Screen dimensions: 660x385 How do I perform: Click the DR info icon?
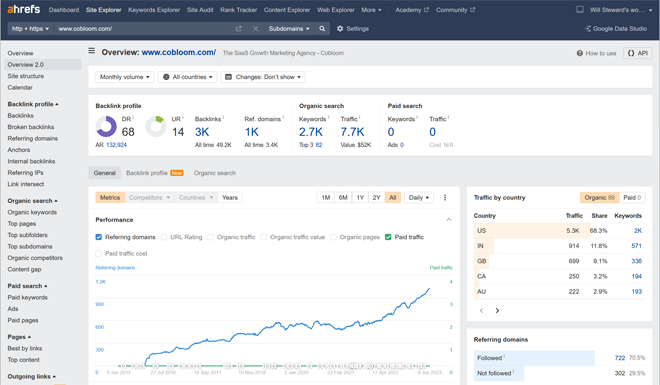tap(133, 117)
